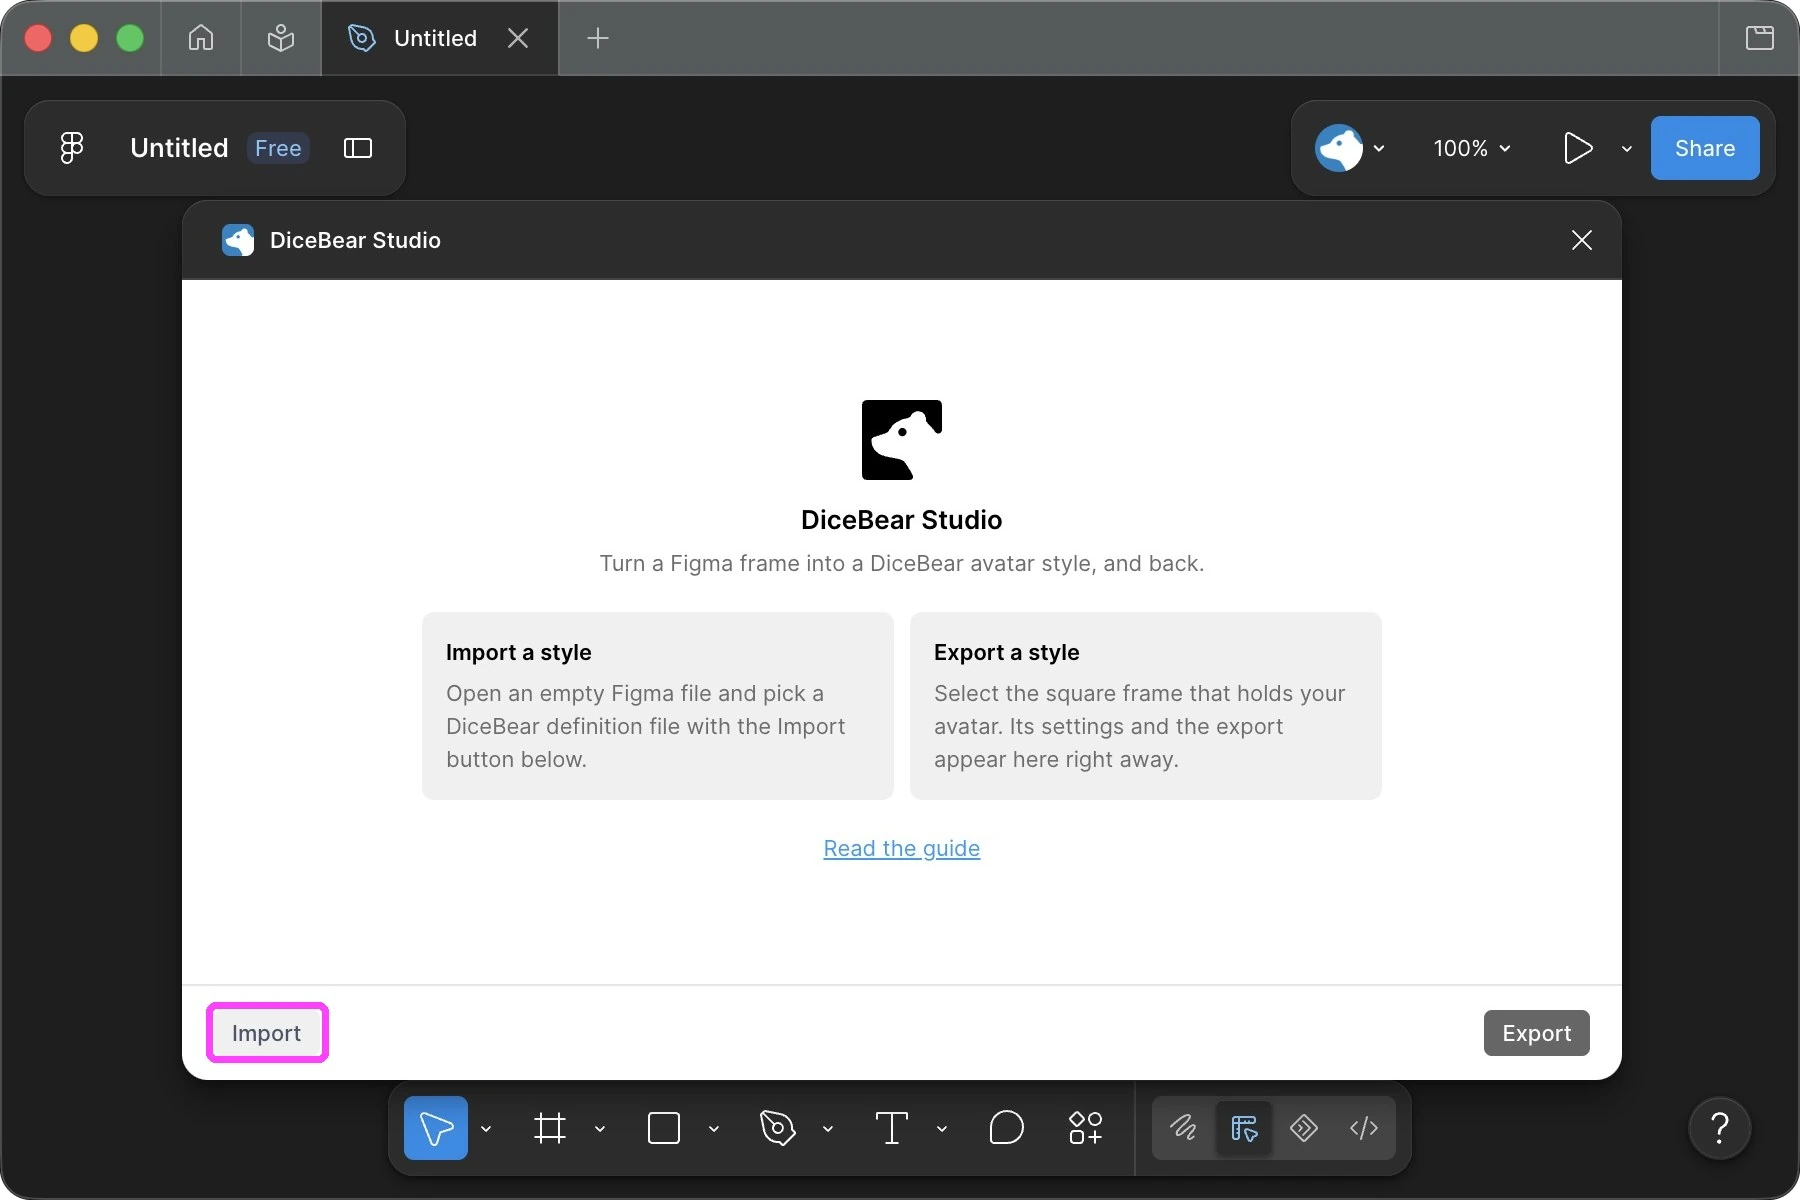Viewport: 1800px width, 1200px height.
Task: Expand the Pen tool options chevron
Action: pos(828,1129)
